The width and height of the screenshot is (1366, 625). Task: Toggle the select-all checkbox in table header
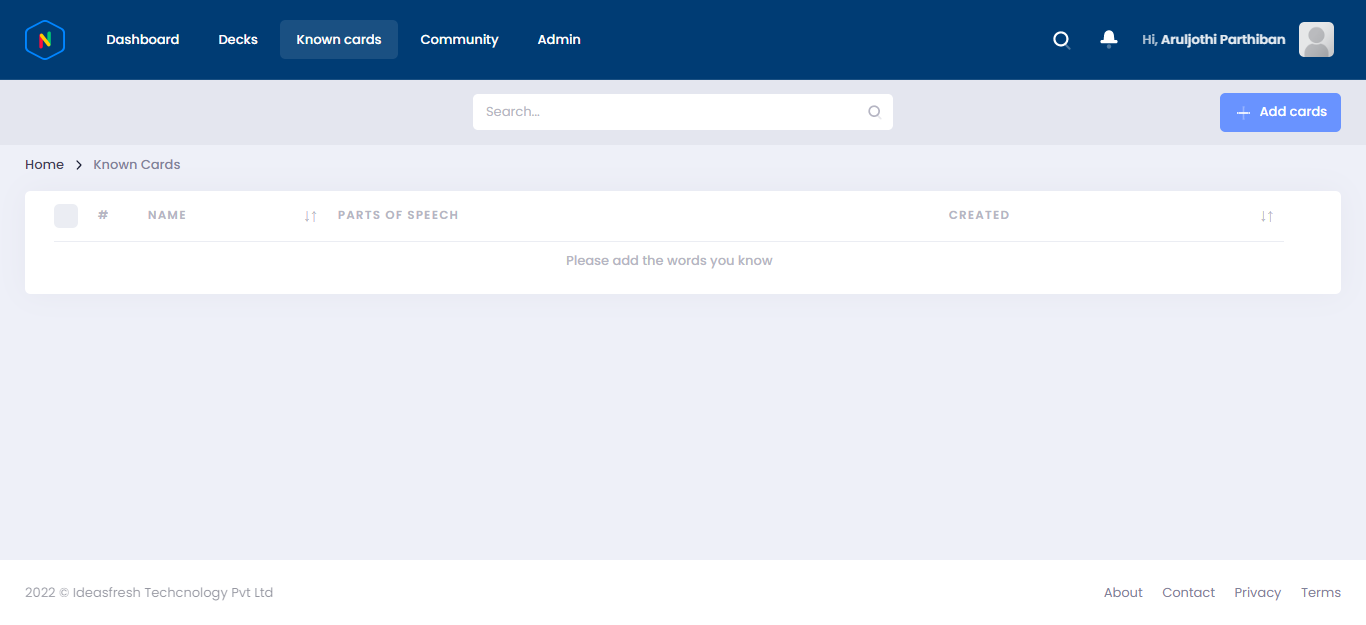coord(66,216)
